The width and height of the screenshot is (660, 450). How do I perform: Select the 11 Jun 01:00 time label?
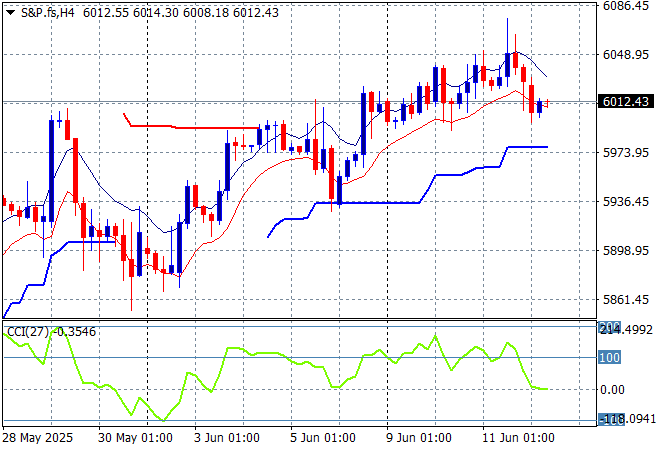(x=518, y=438)
